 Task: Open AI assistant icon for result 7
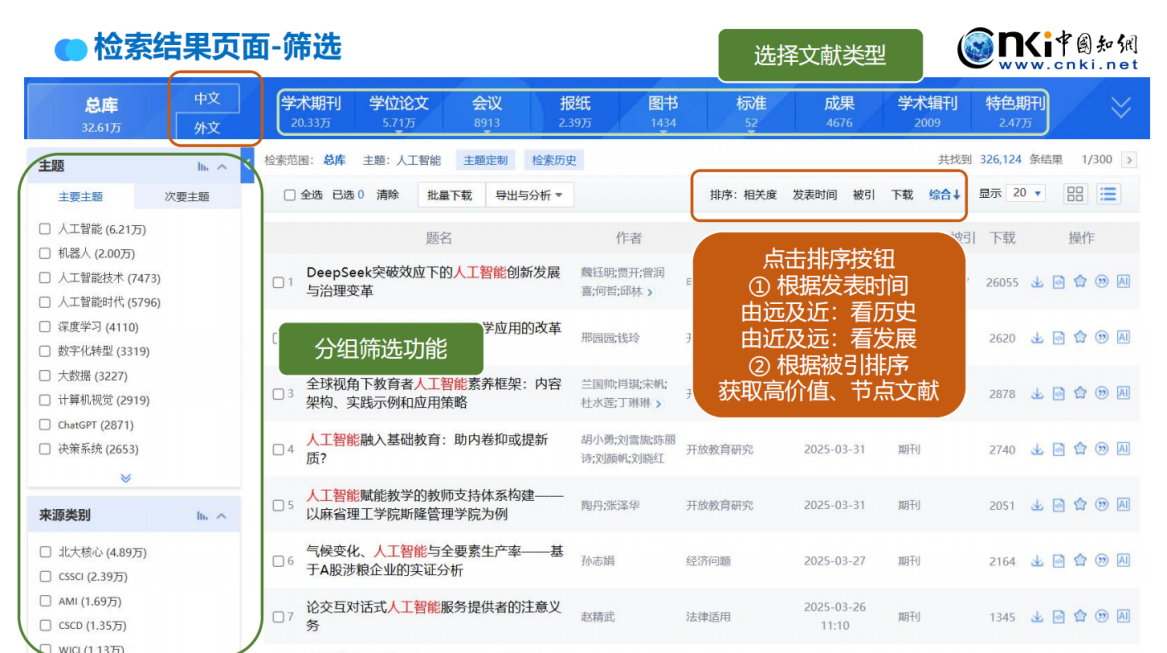click(x=1123, y=617)
